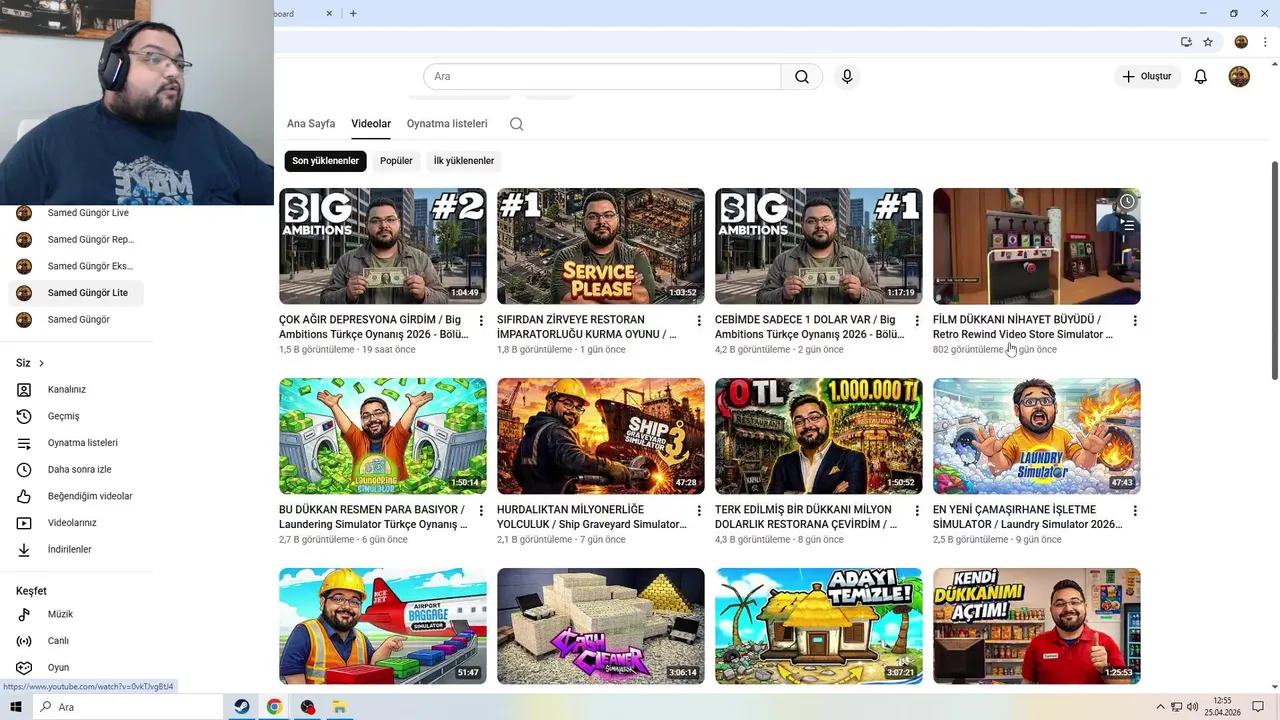Open system tray volume icon

[x=1192, y=707]
